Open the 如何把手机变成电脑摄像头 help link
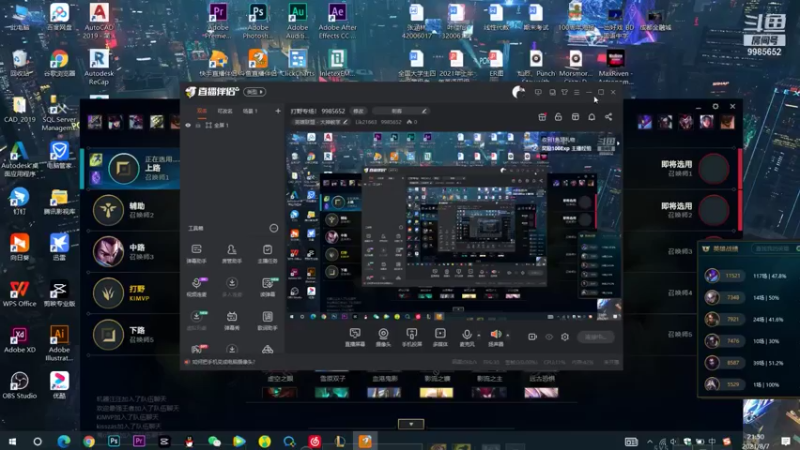This screenshot has height=450, width=800. tap(223, 362)
